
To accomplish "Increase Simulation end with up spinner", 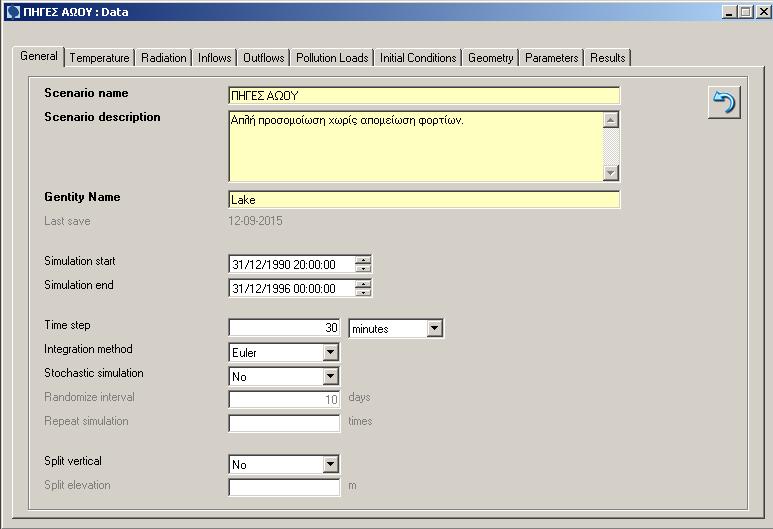I will [x=363, y=284].
